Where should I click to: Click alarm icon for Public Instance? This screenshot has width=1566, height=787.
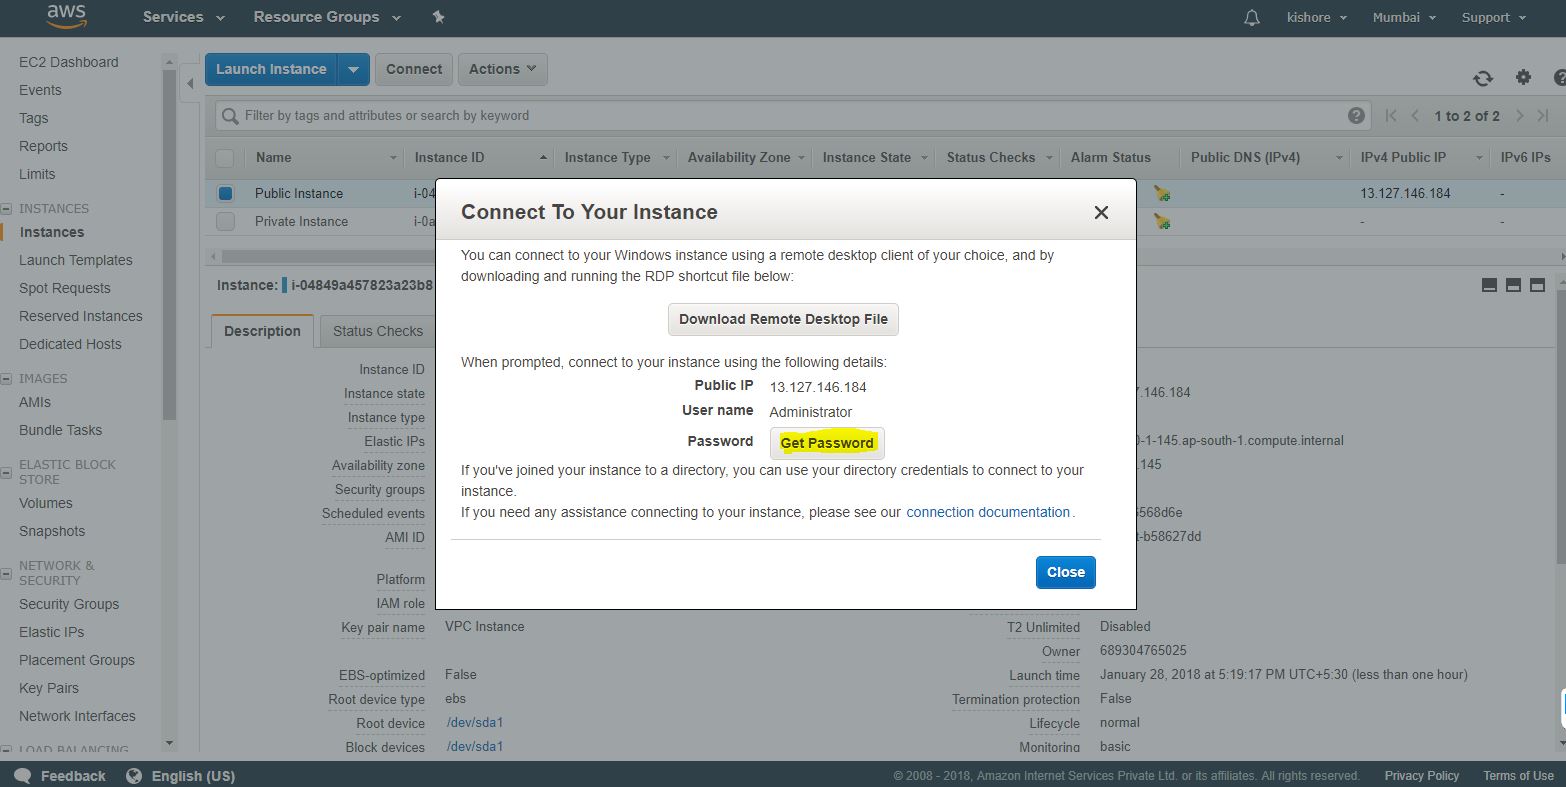click(1161, 194)
